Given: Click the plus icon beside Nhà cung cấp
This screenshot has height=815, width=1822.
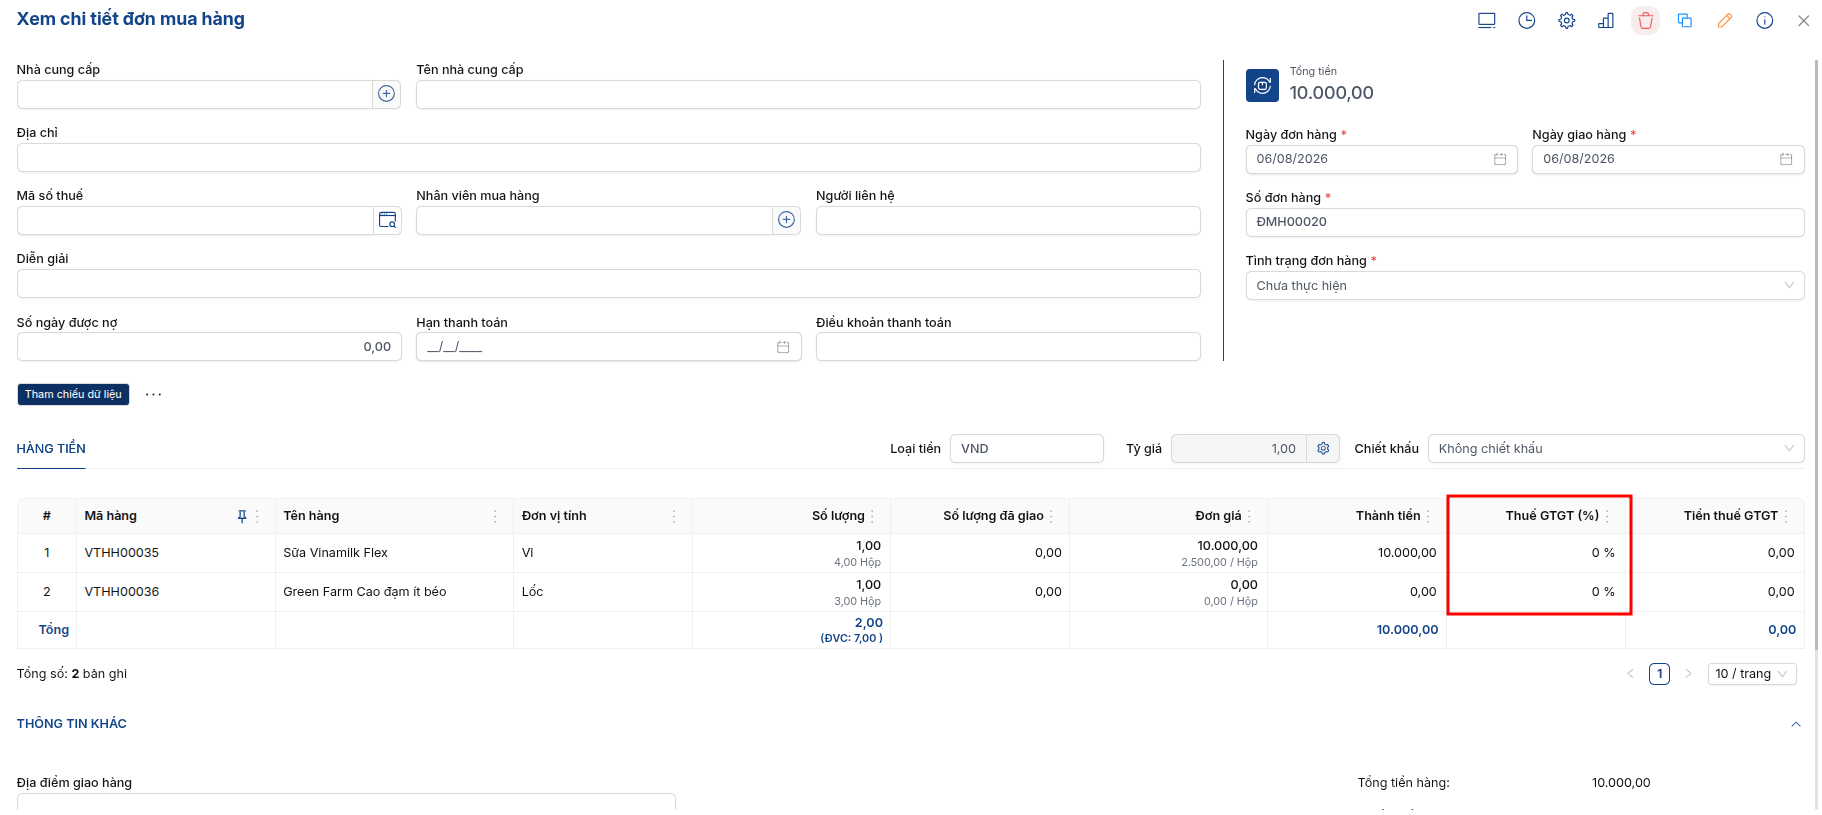Looking at the screenshot, I should pos(387,94).
